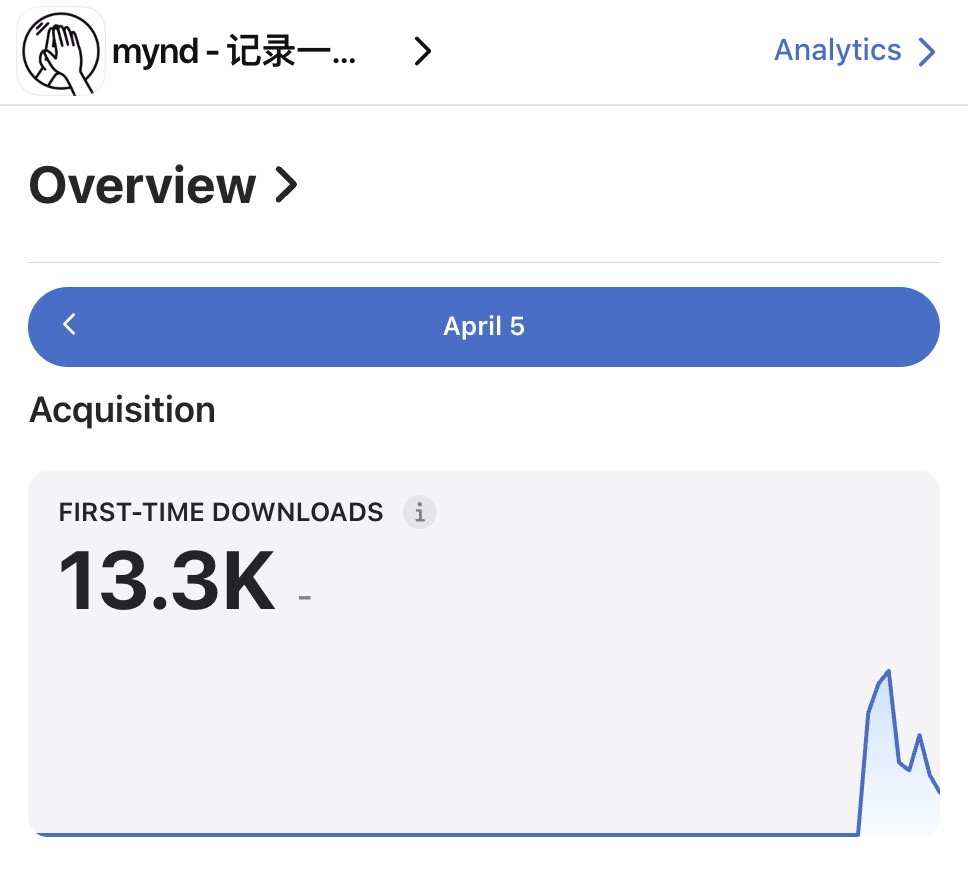Expand app switcher chevron beside mynd

point(422,51)
